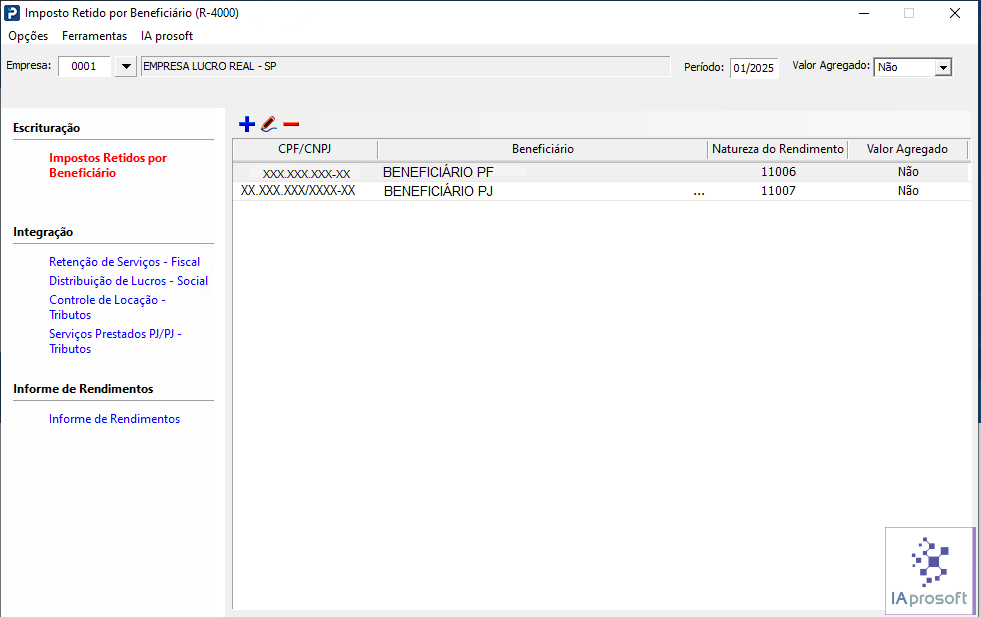The image size is (981, 617).
Task: Open Retenção de Serviços - Fiscal link
Action: pyautogui.click(x=125, y=262)
